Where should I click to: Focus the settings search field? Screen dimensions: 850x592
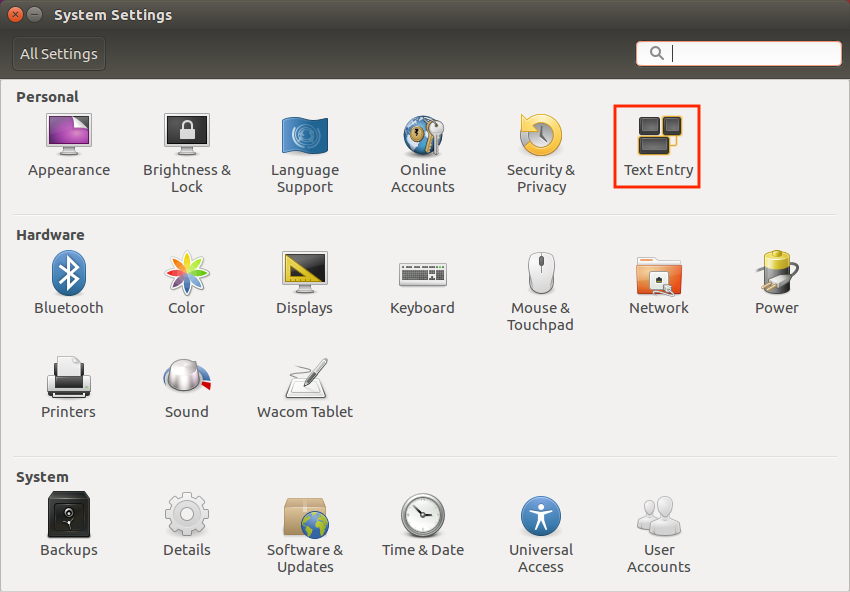738,53
